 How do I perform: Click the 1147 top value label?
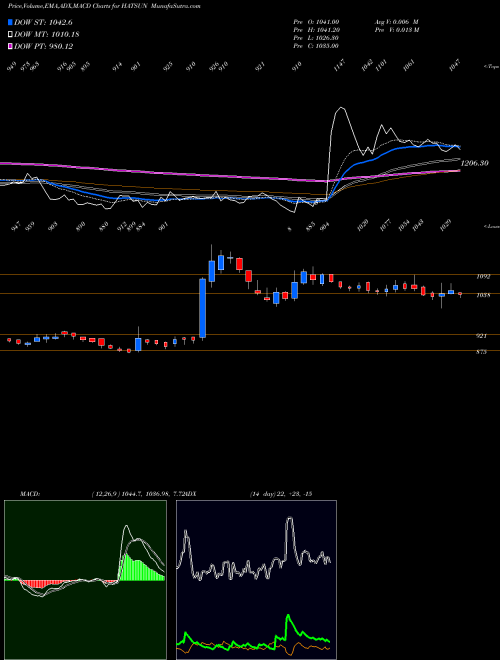(x=339, y=66)
